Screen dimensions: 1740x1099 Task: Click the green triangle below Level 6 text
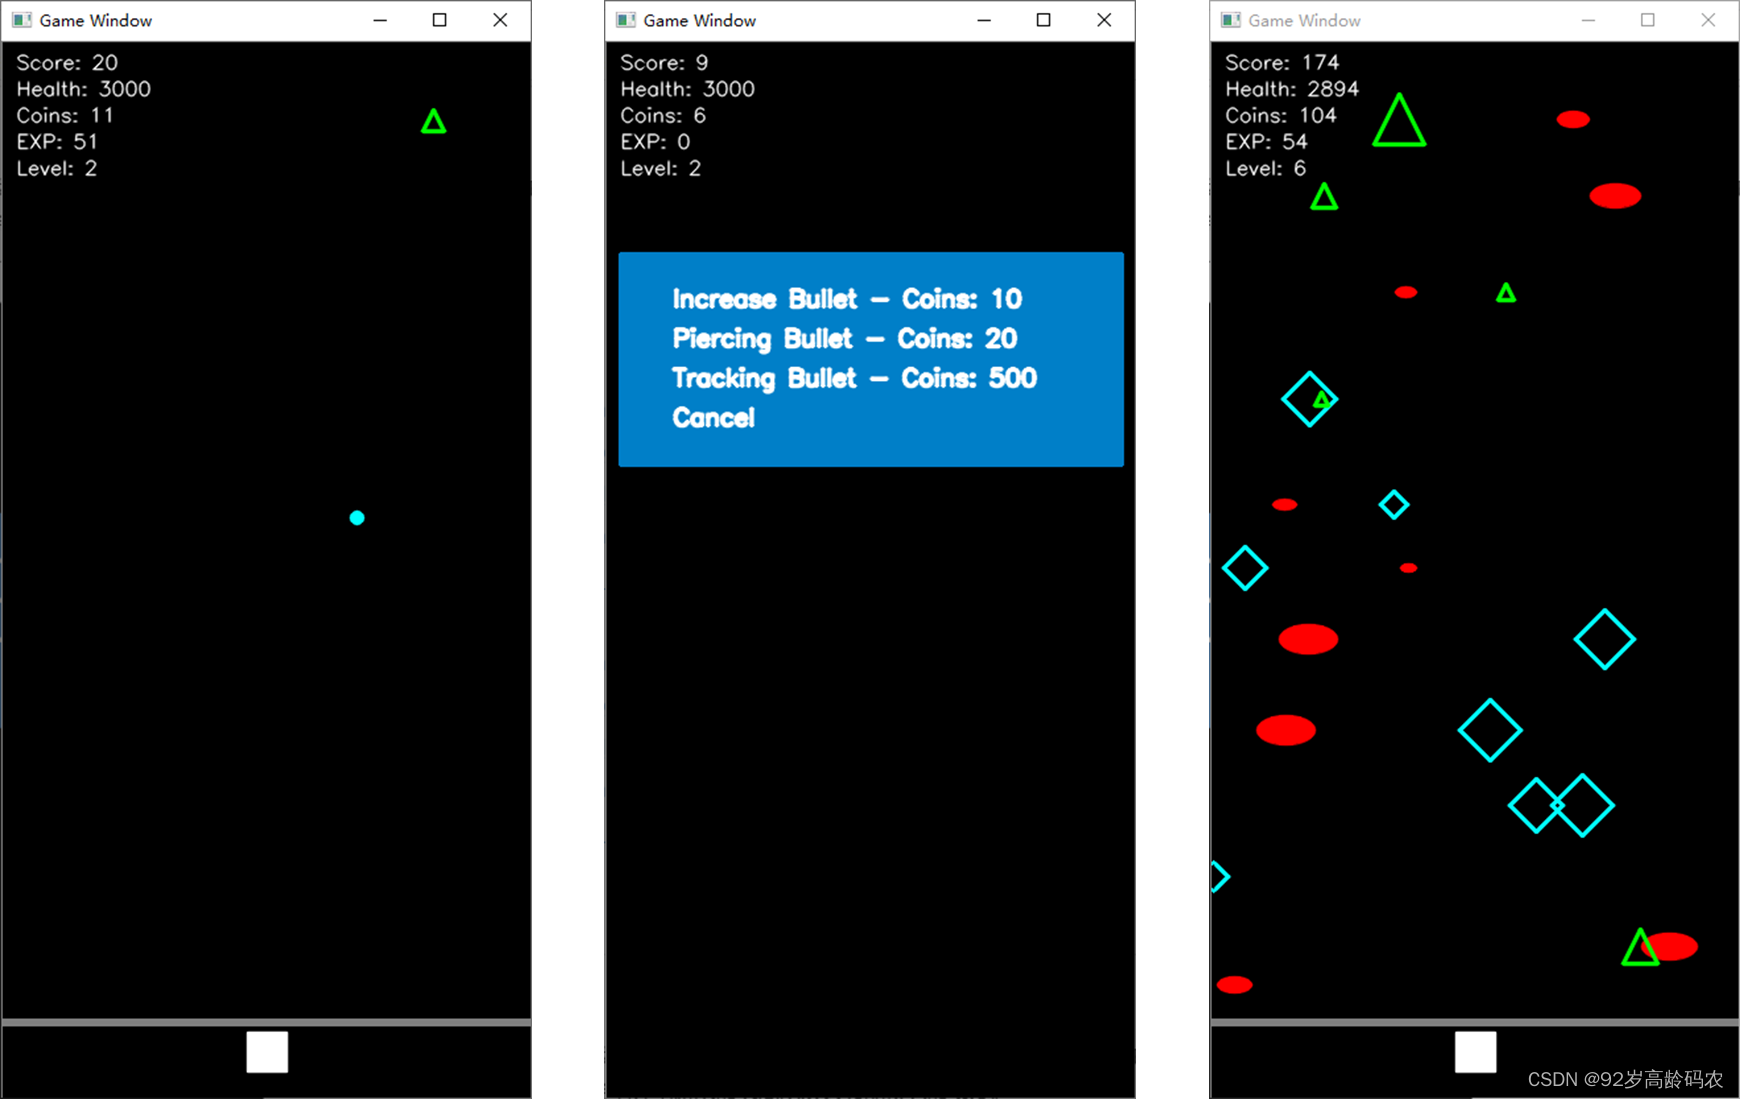pos(1324,197)
